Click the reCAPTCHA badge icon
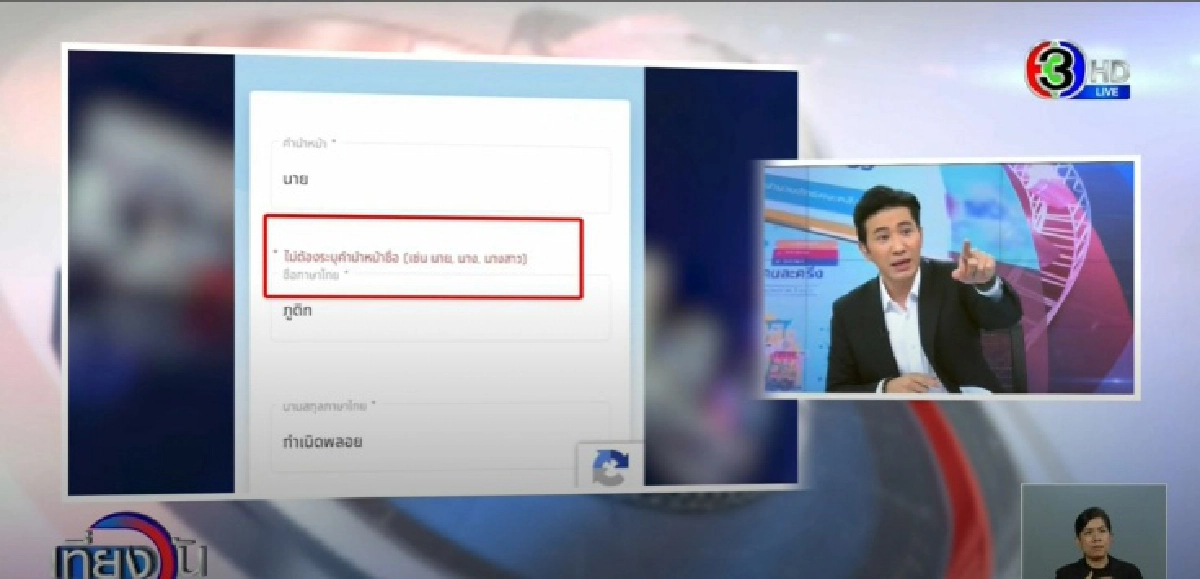Screen dimensions: 1200x579 coord(609,466)
